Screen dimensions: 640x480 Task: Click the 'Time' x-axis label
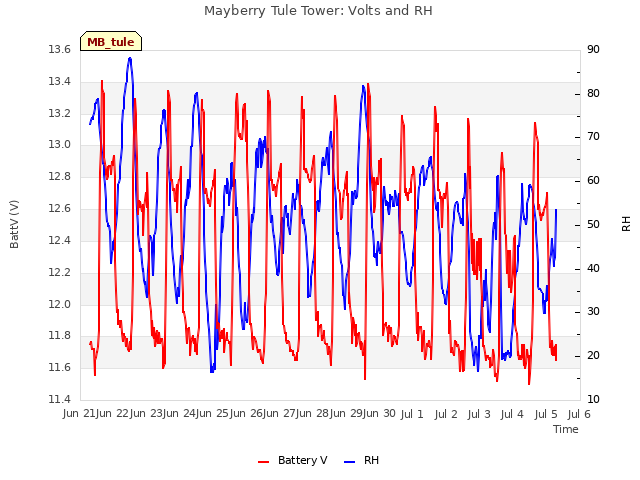(x=566, y=429)
